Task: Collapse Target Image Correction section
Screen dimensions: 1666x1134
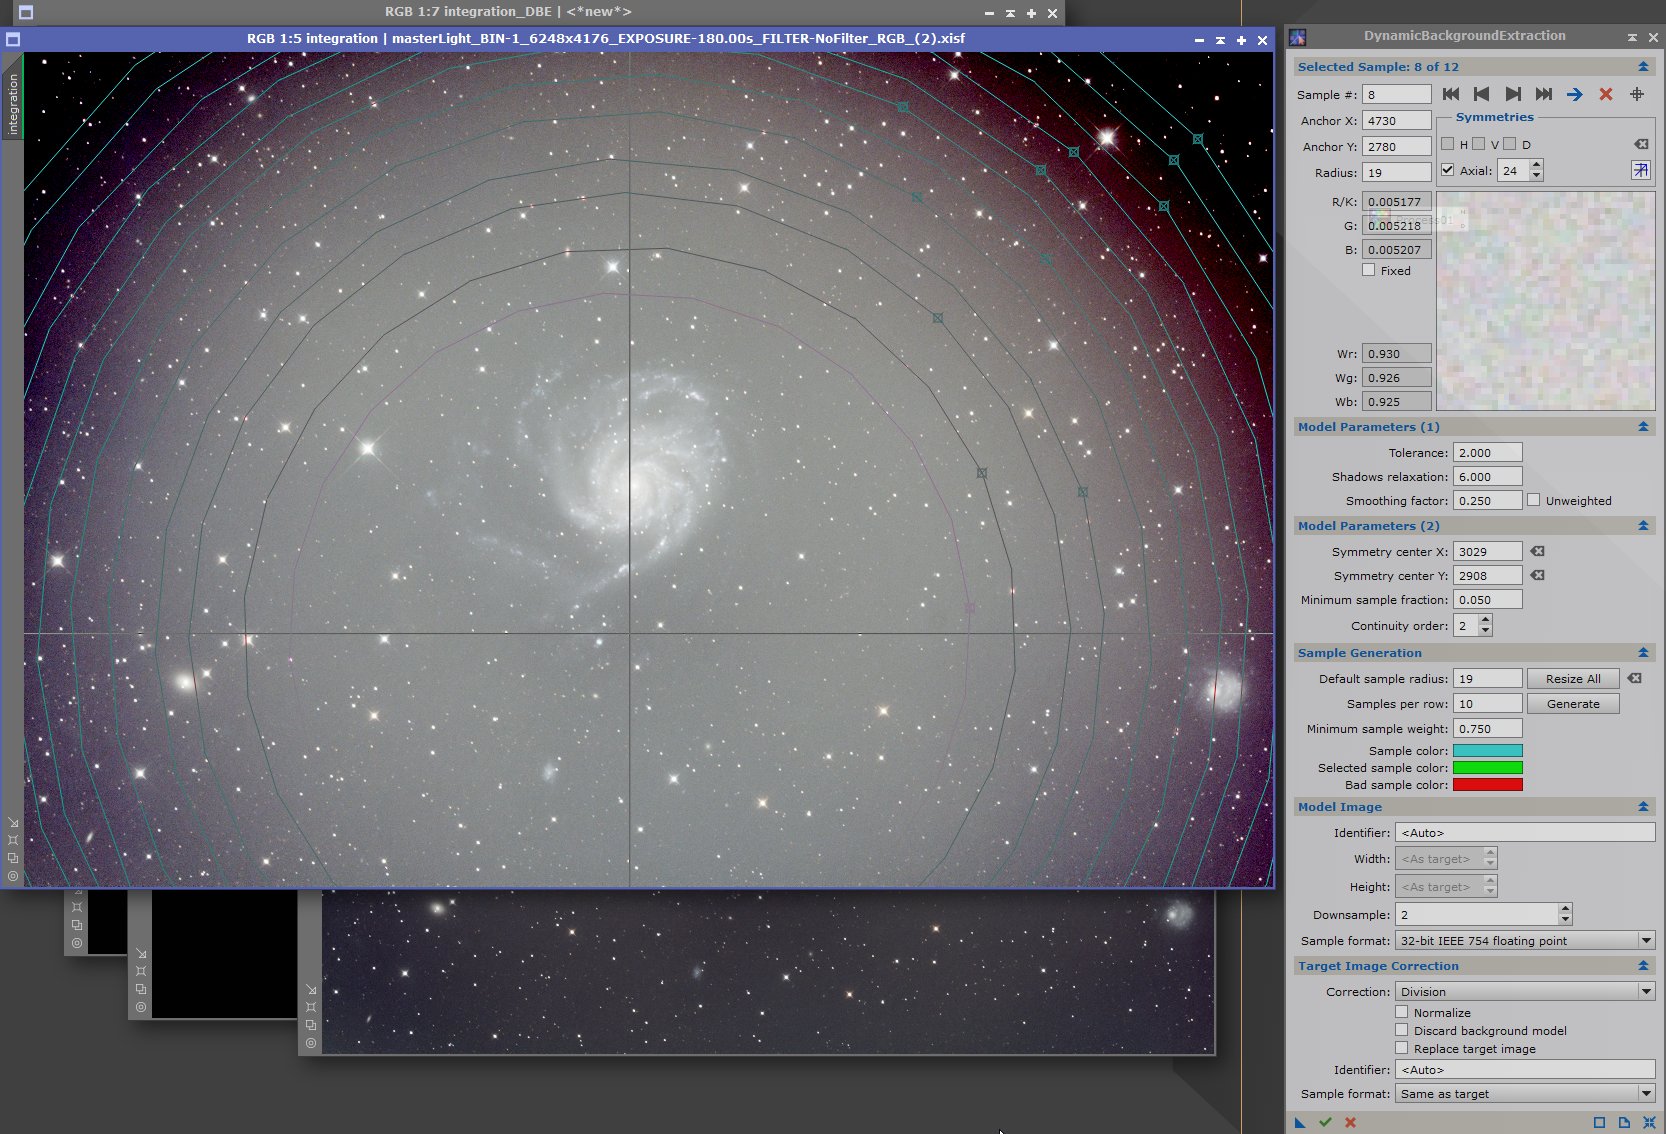Action: click(x=1643, y=966)
